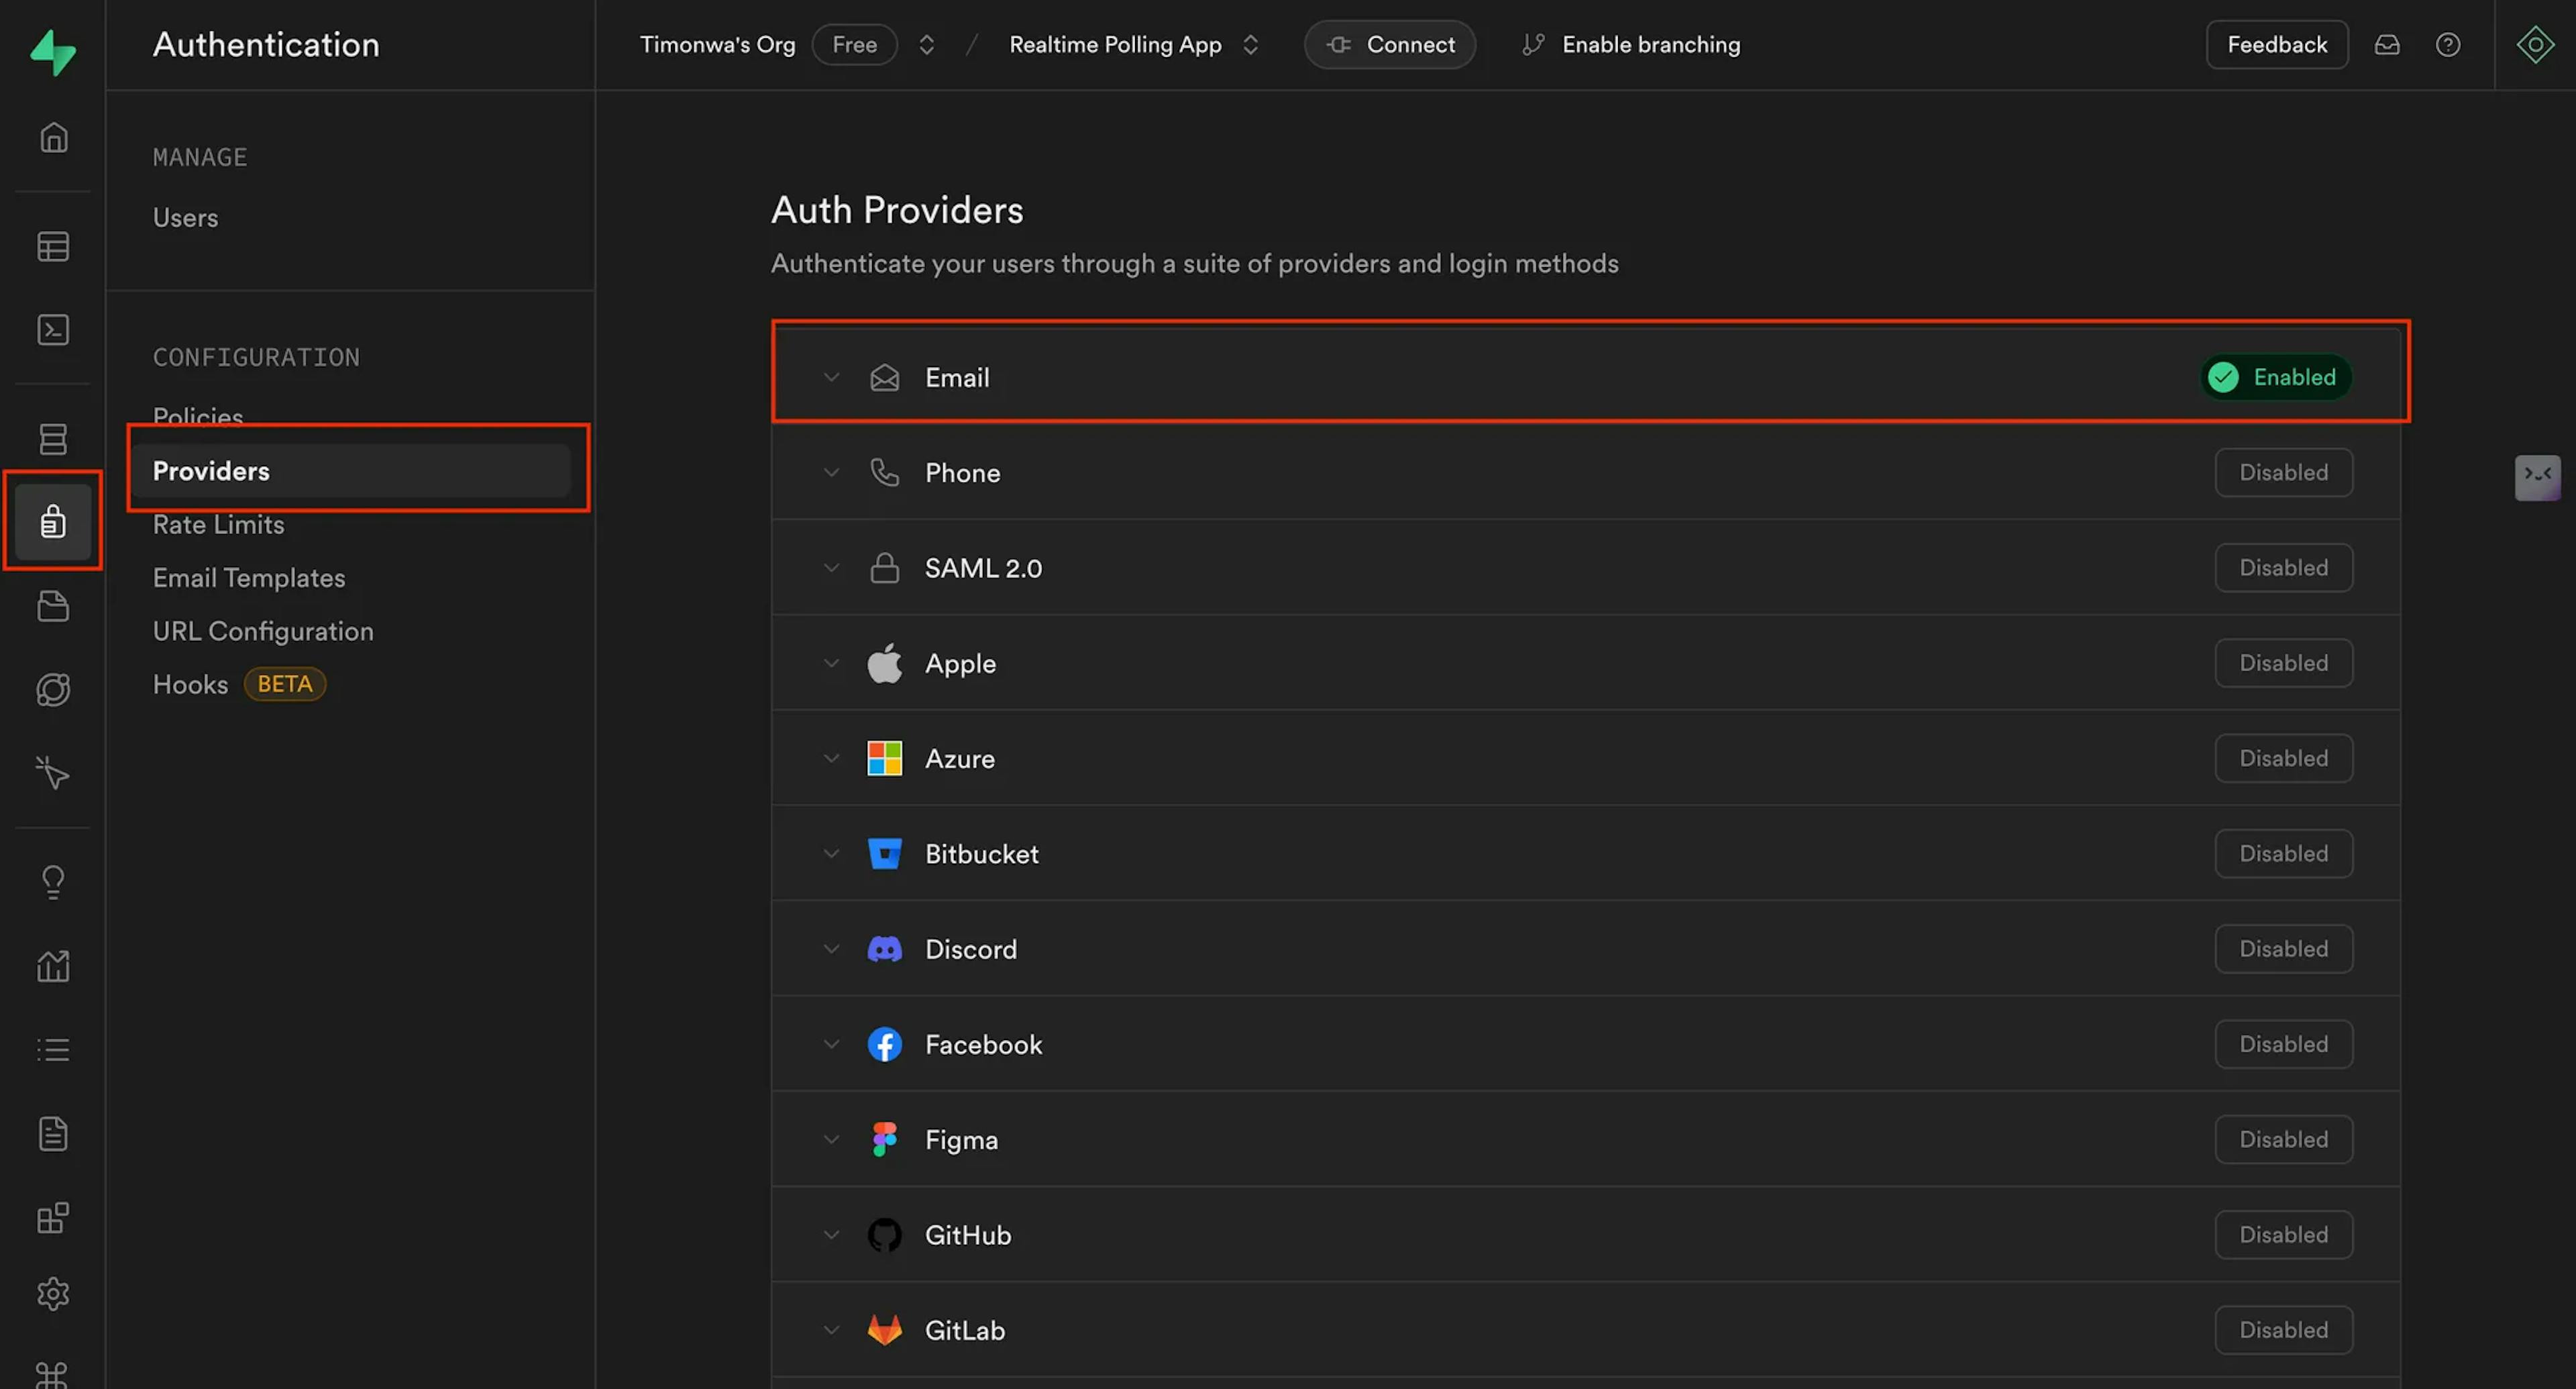Open the Storage sidebar icon
The width and height of the screenshot is (2576, 1389).
click(x=53, y=606)
